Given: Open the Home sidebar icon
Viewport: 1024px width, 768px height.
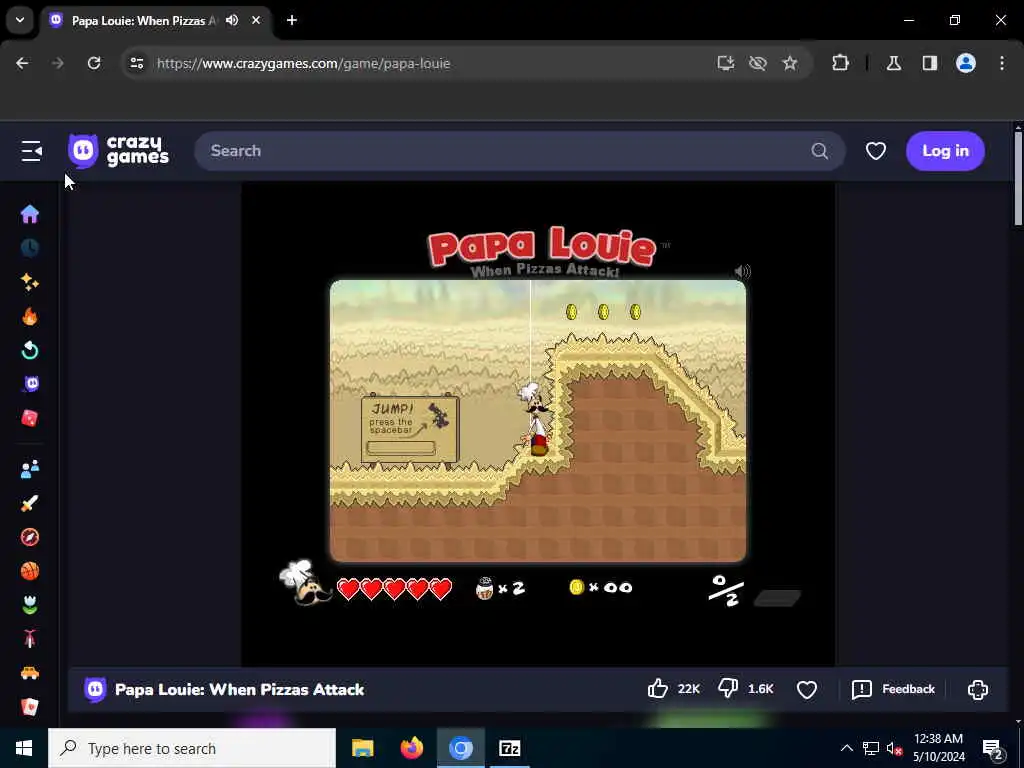Looking at the screenshot, I should point(29,214).
